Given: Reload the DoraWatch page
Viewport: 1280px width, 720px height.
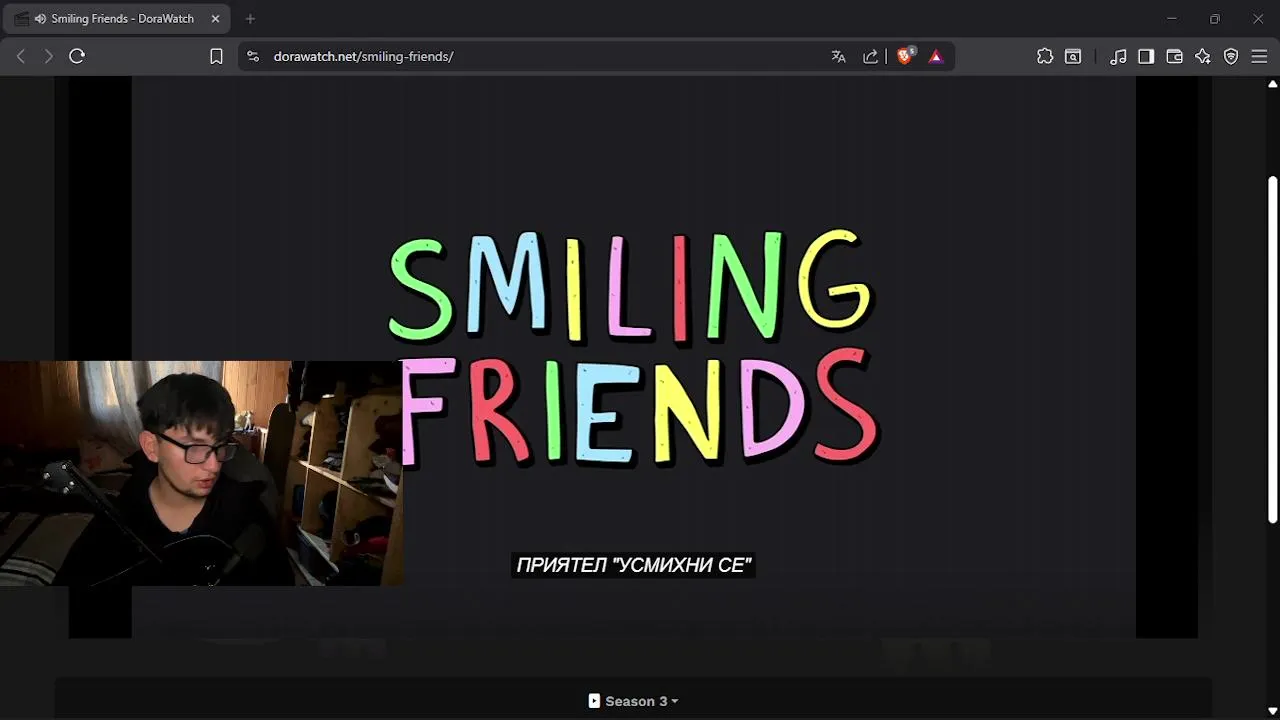Looking at the screenshot, I should pyautogui.click(x=77, y=57).
